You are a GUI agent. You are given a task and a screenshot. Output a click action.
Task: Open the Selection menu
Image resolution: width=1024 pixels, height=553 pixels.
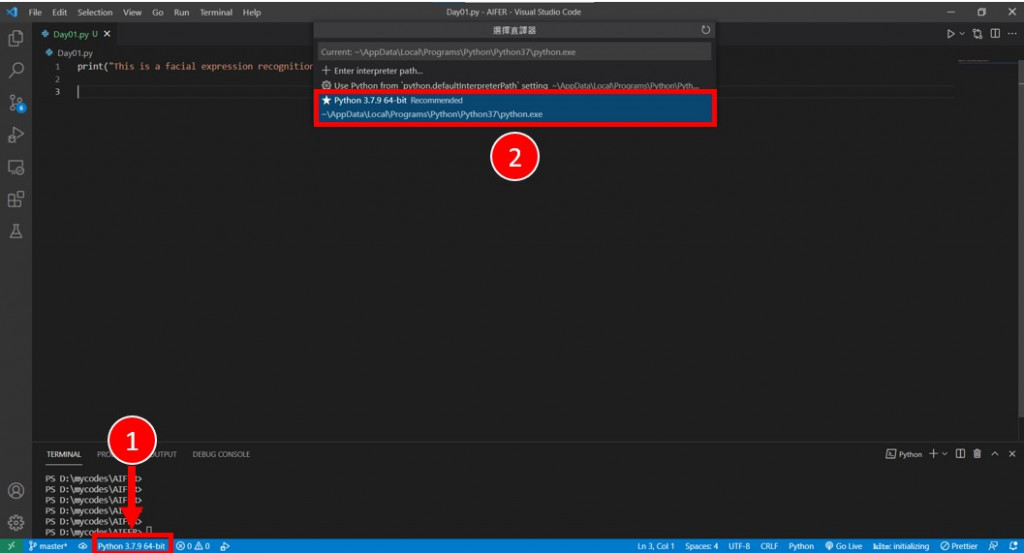[95, 12]
